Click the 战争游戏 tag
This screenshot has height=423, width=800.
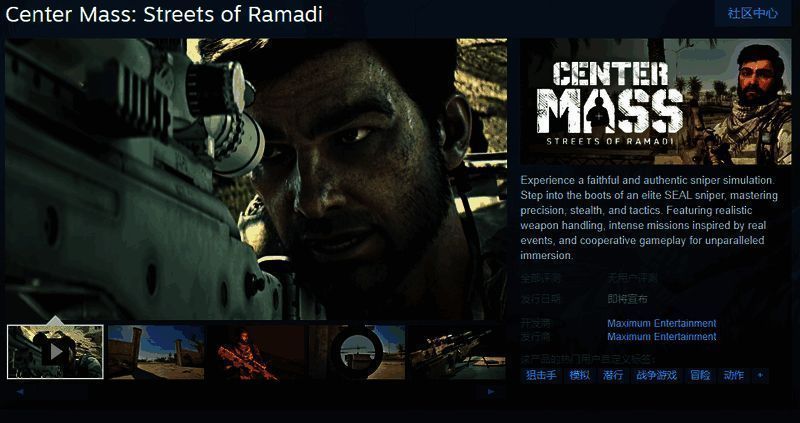tap(657, 376)
